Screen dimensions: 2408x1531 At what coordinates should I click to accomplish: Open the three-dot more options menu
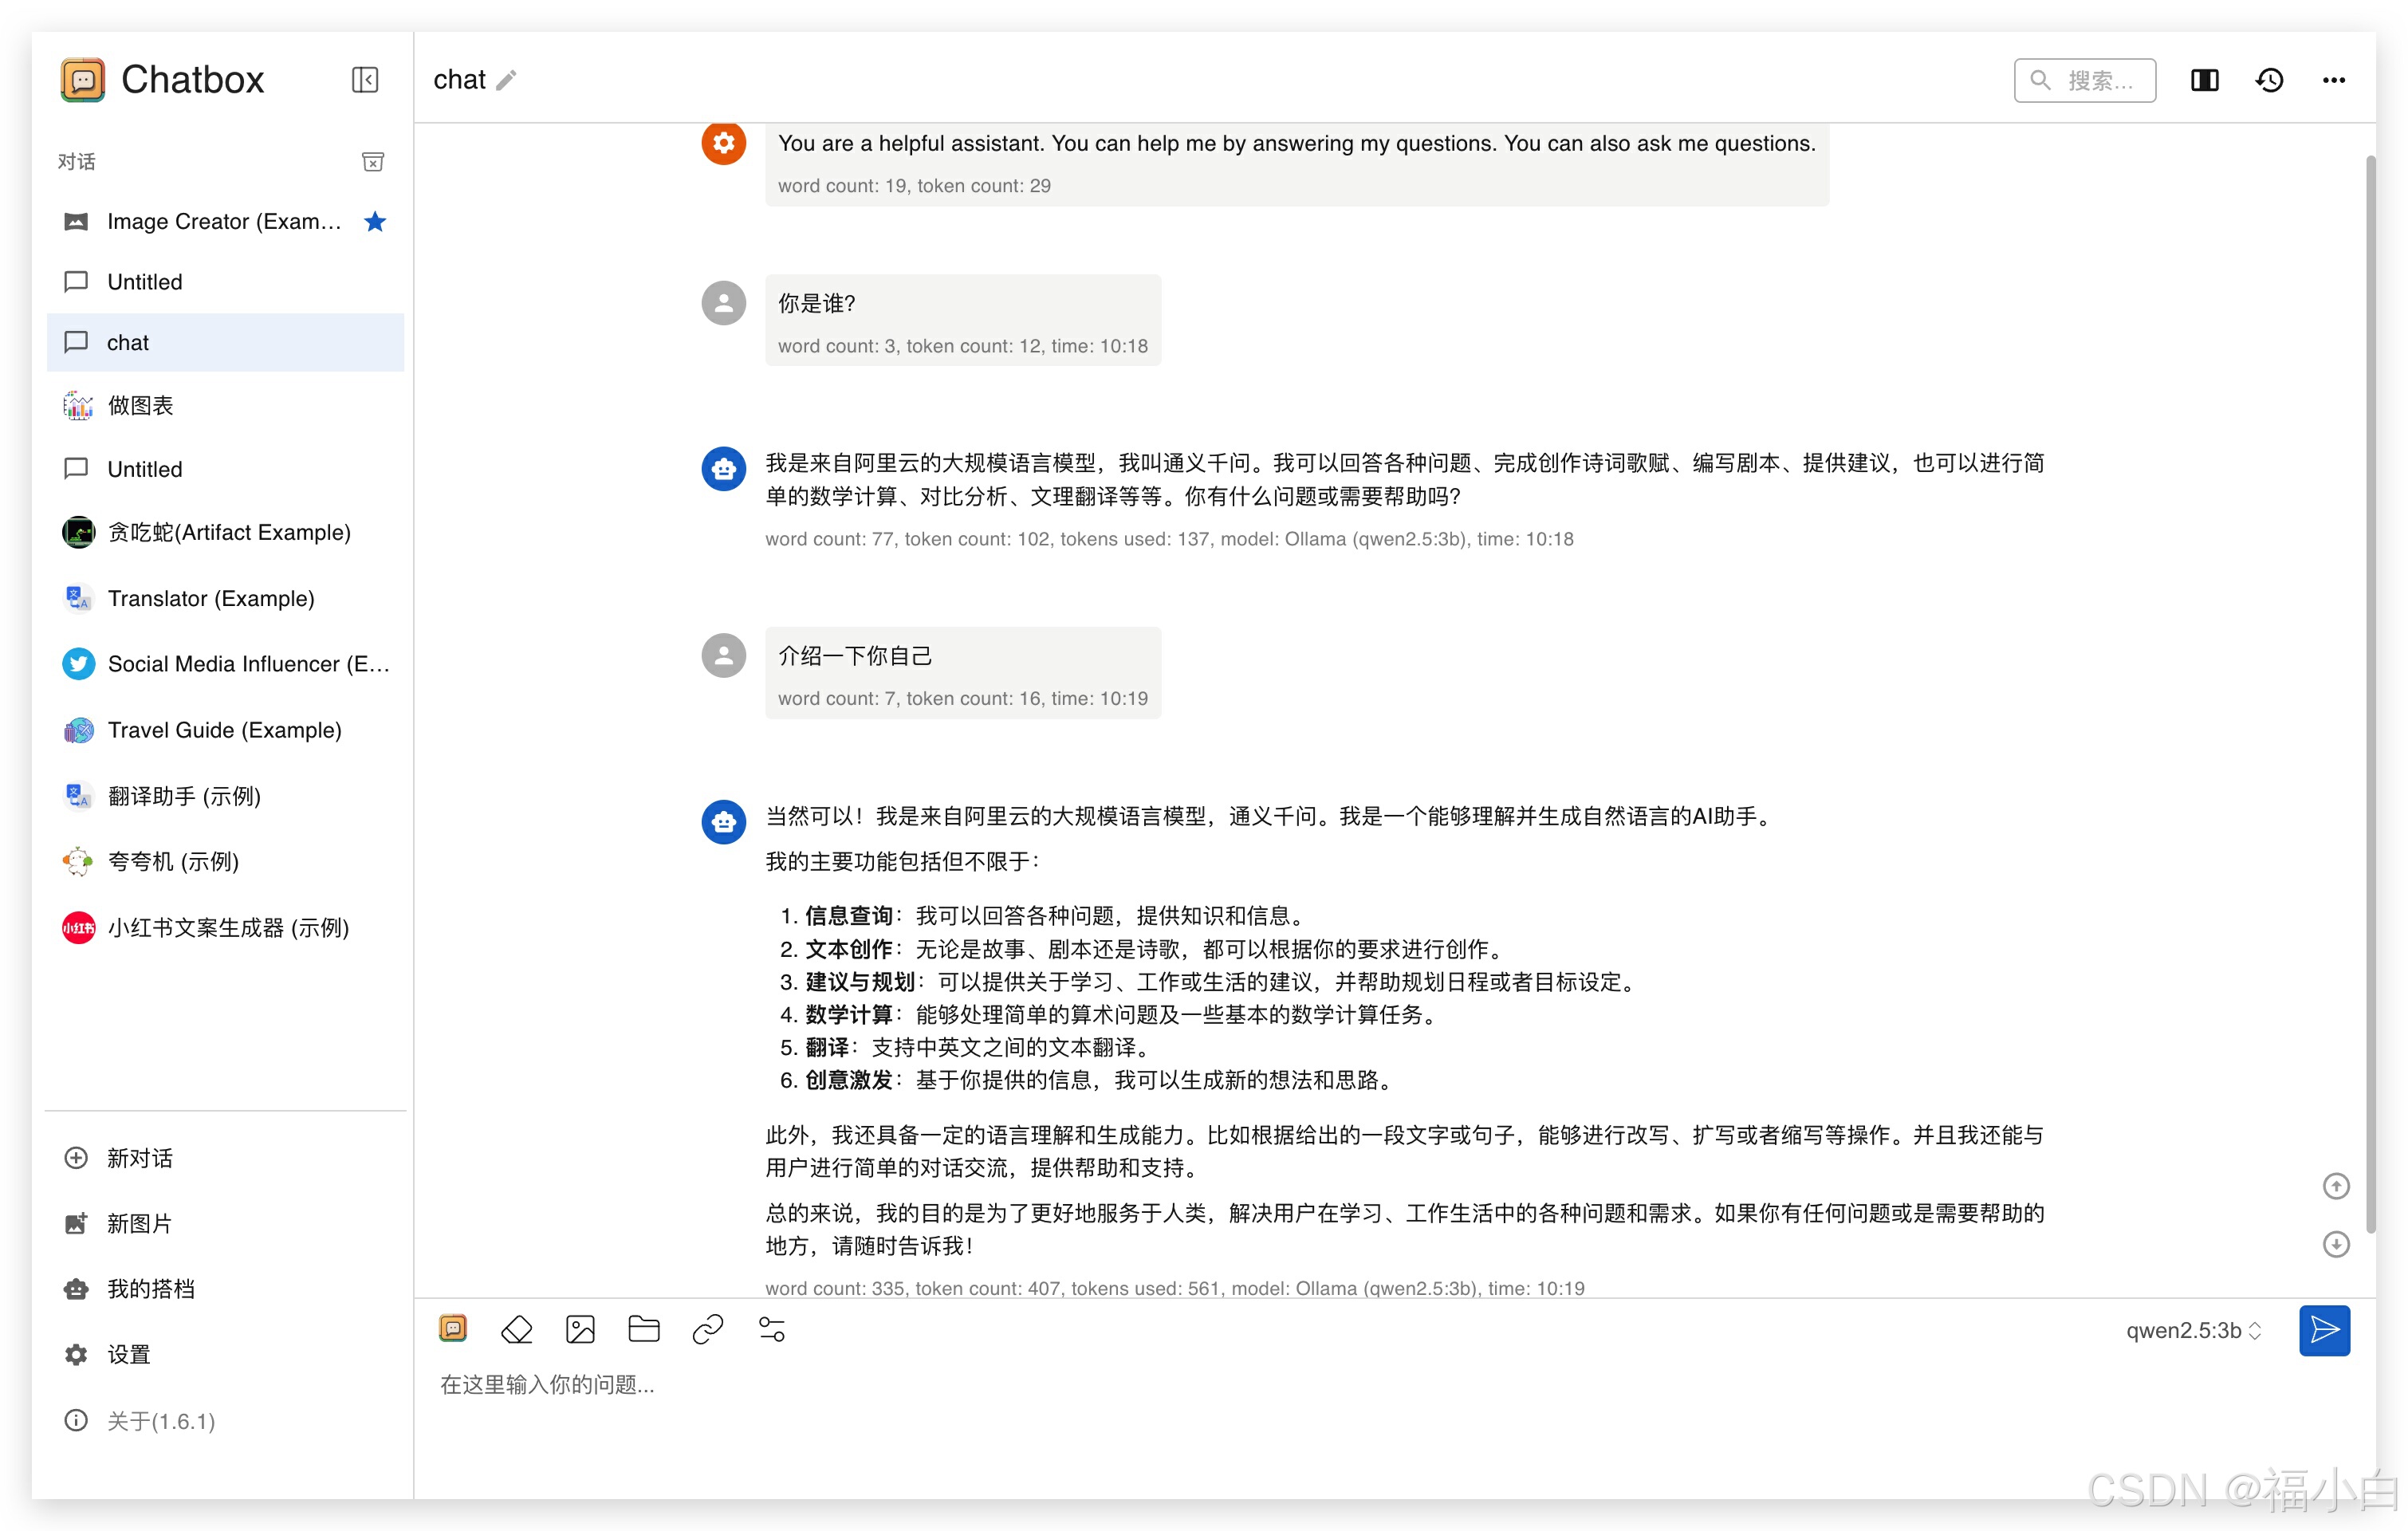click(x=2334, y=80)
